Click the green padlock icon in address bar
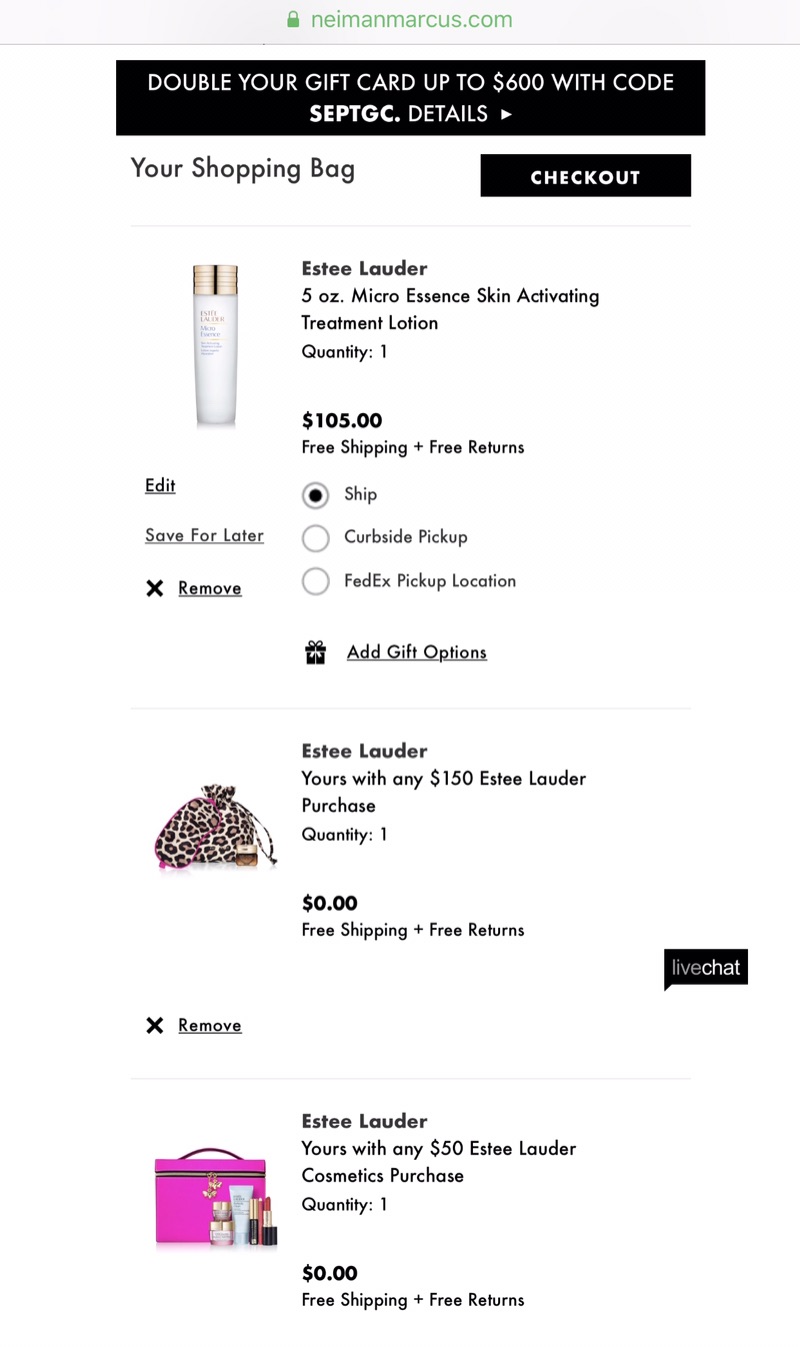The image size is (800, 1347). pyautogui.click(x=293, y=20)
